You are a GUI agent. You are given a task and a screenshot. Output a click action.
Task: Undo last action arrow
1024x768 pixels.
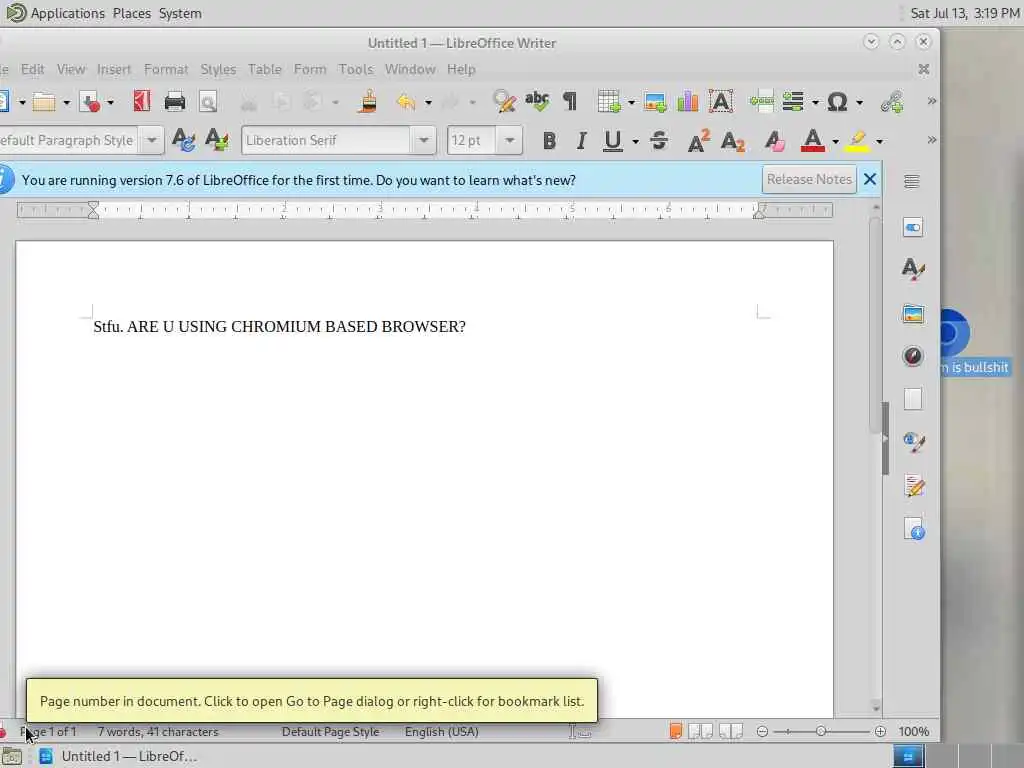406,101
